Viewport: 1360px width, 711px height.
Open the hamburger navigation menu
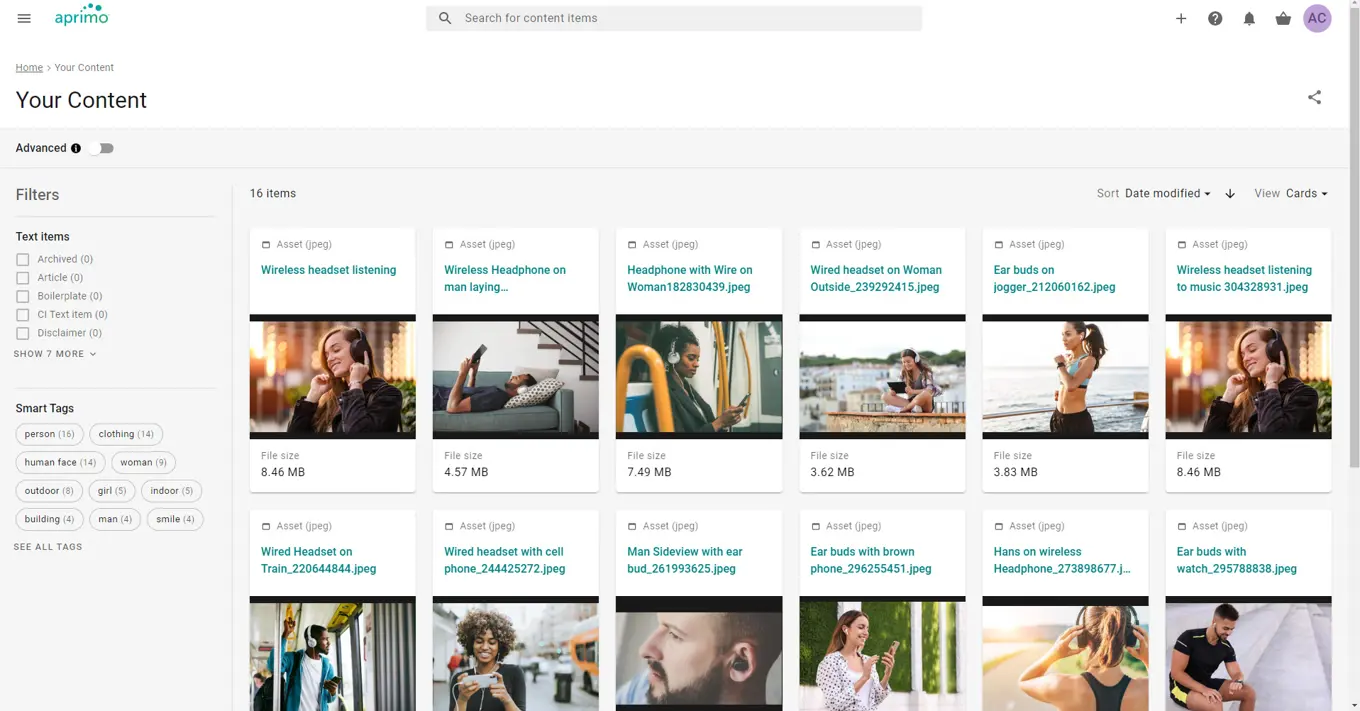[x=24, y=17]
